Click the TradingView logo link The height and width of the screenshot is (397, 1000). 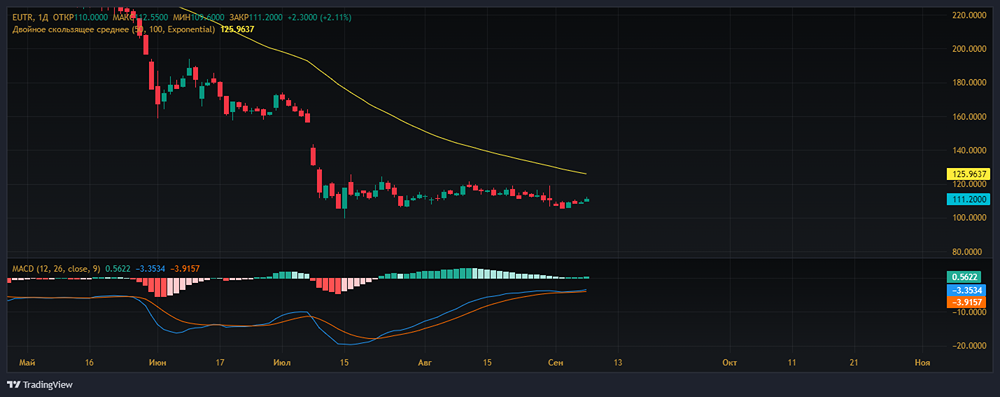pos(40,385)
